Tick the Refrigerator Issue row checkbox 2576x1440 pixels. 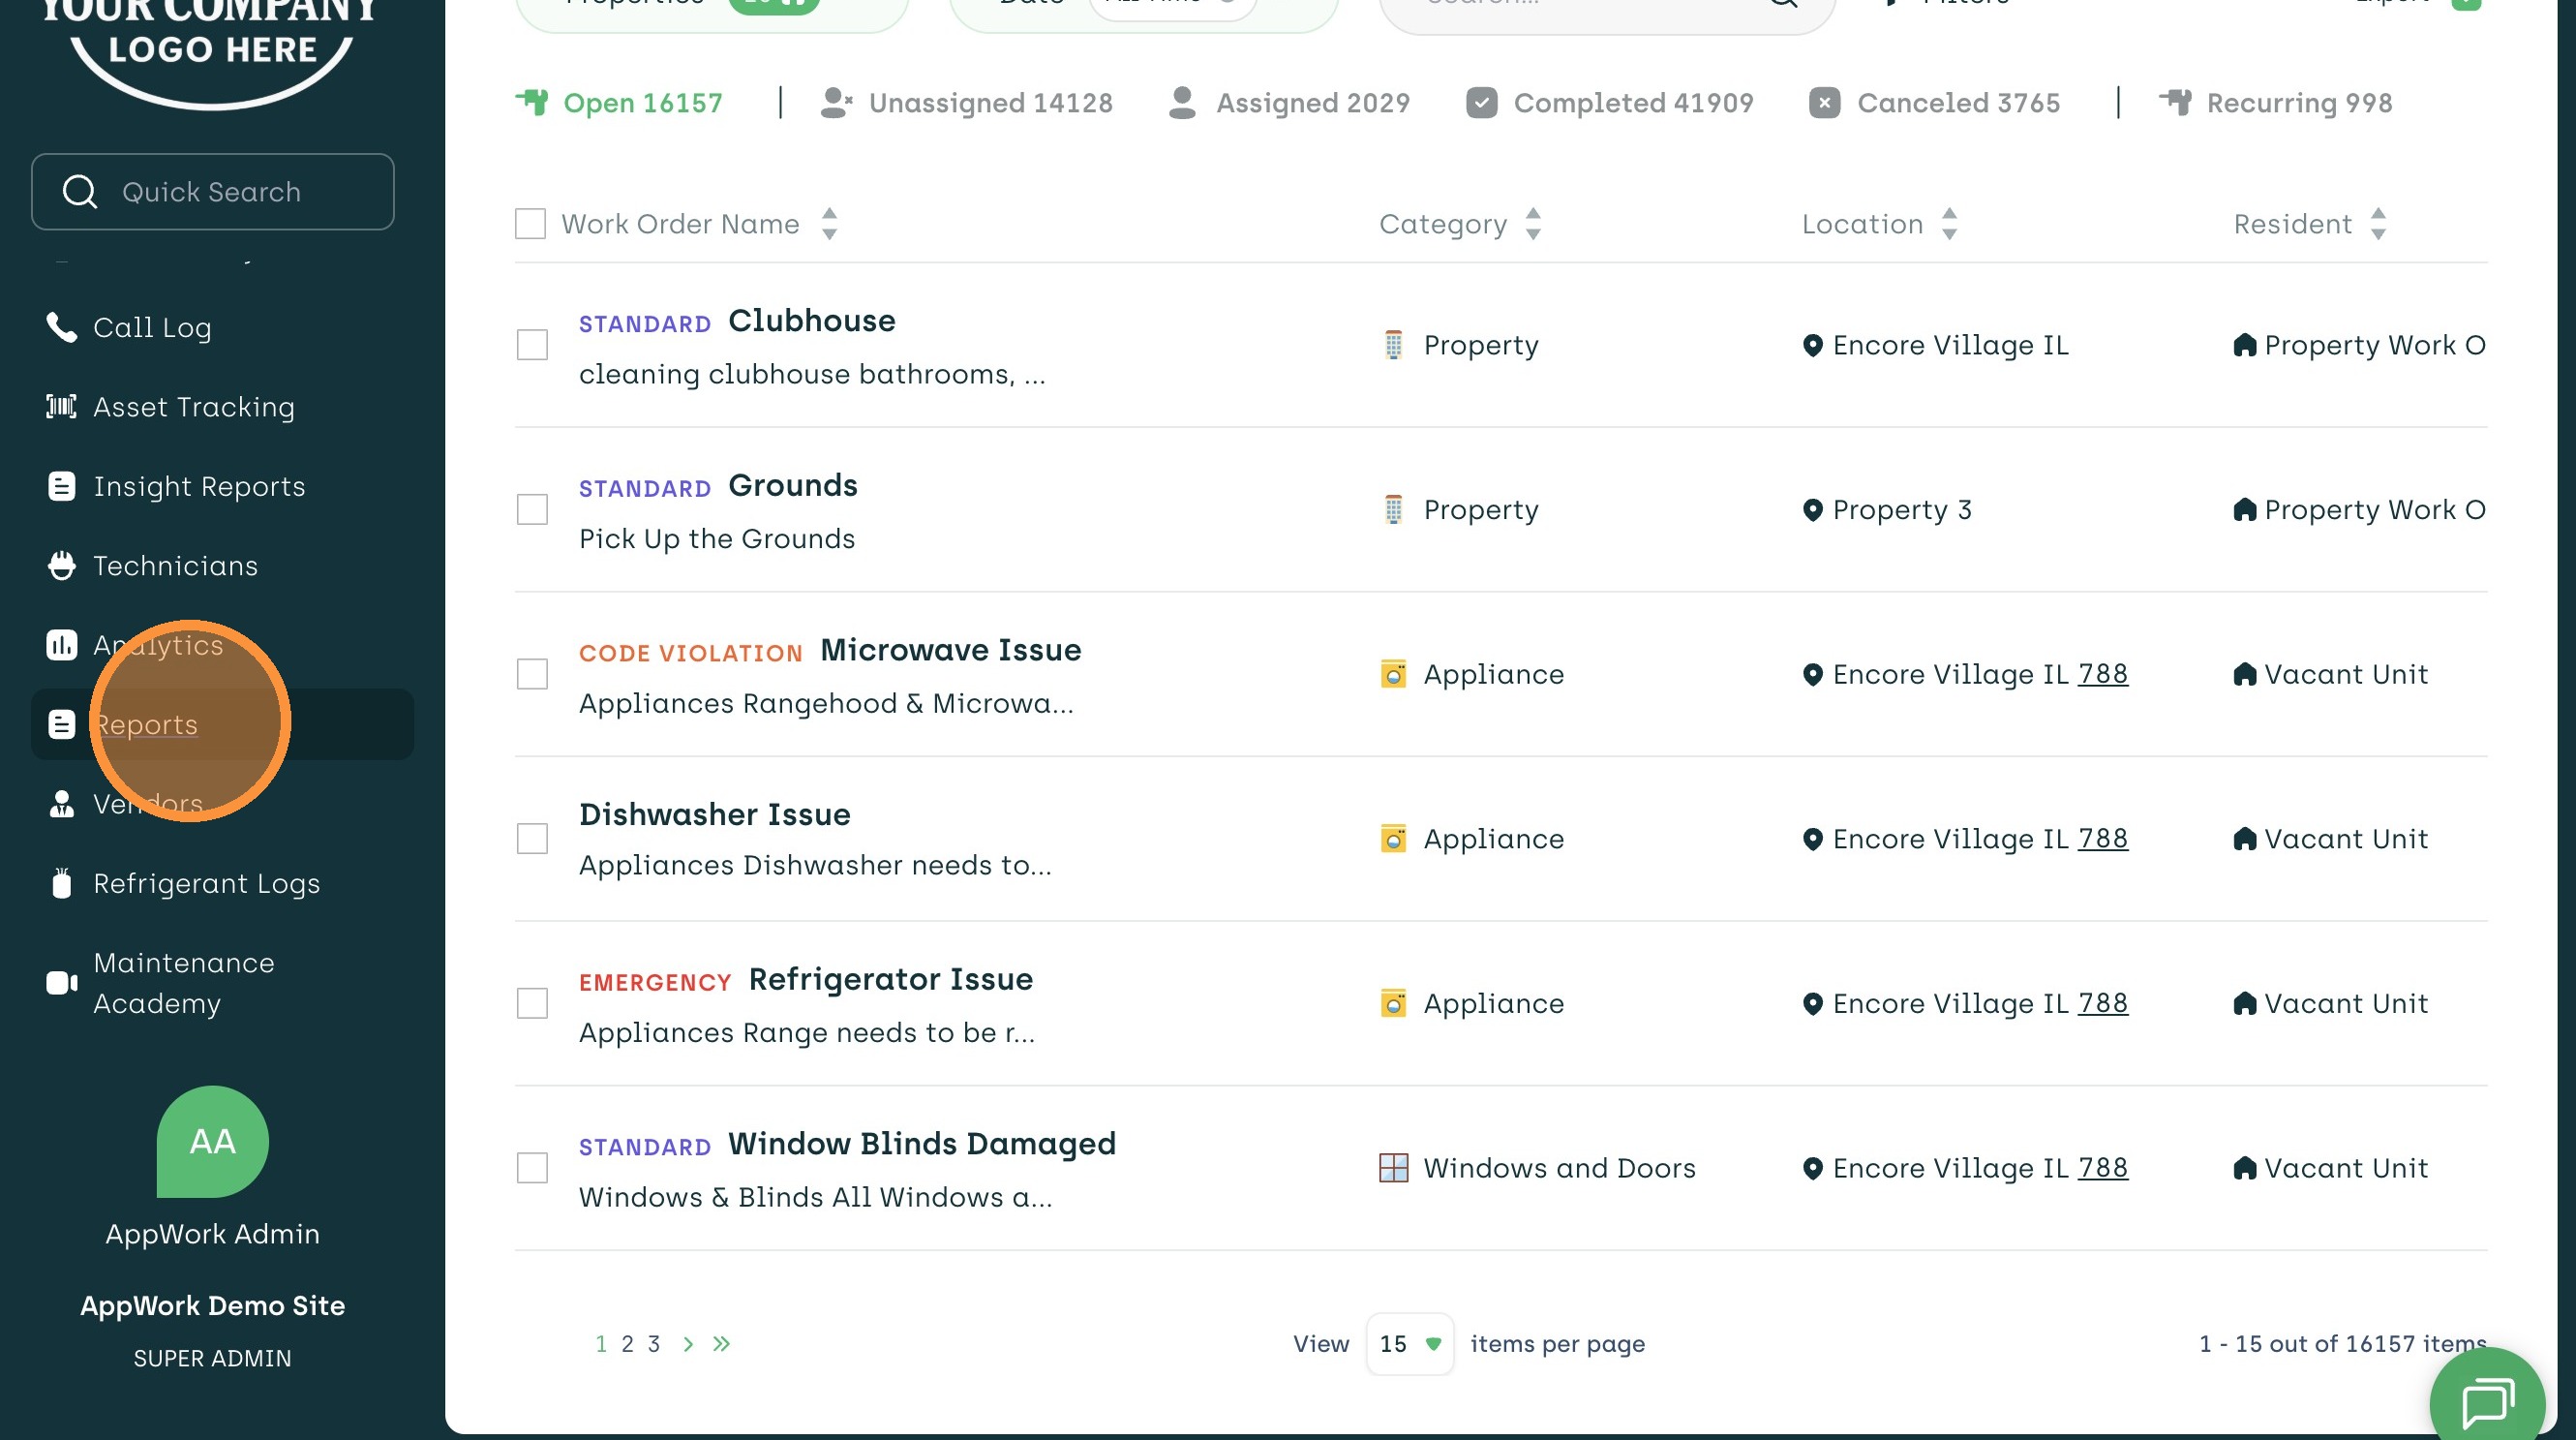532,1003
